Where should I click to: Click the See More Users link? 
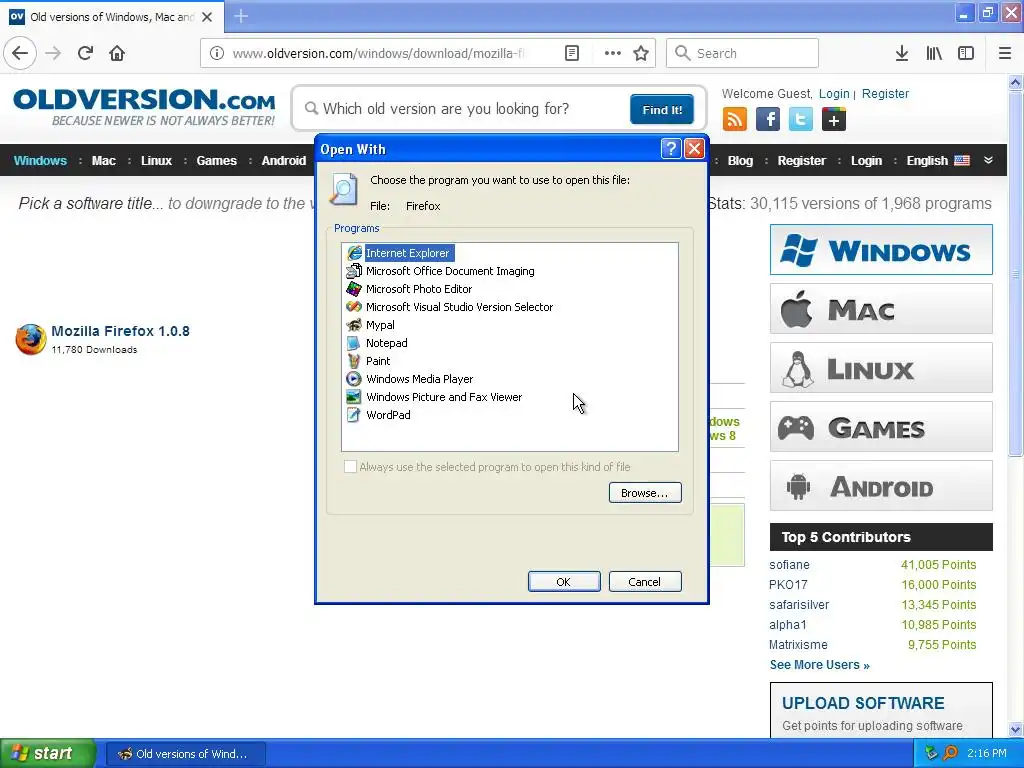pos(819,665)
